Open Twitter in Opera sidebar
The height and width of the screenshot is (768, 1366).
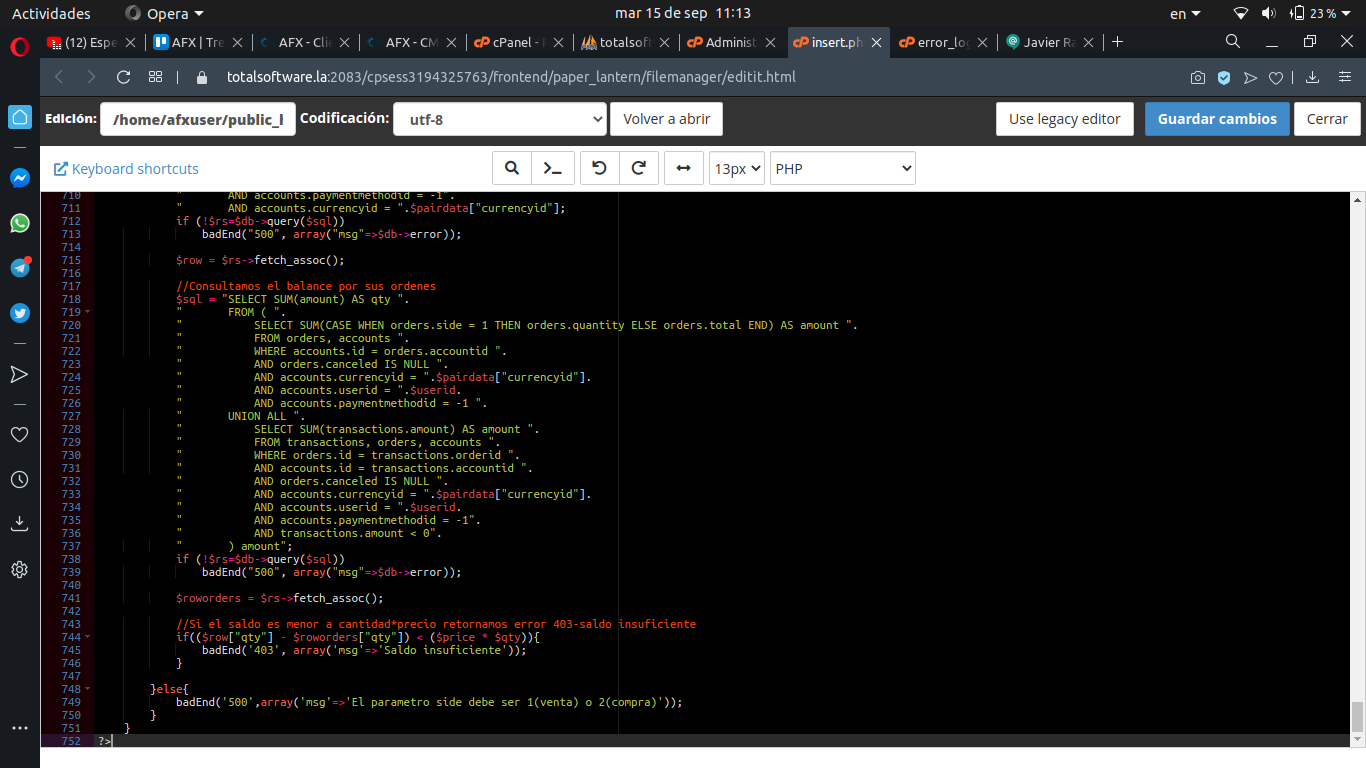pyautogui.click(x=20, y=313)
